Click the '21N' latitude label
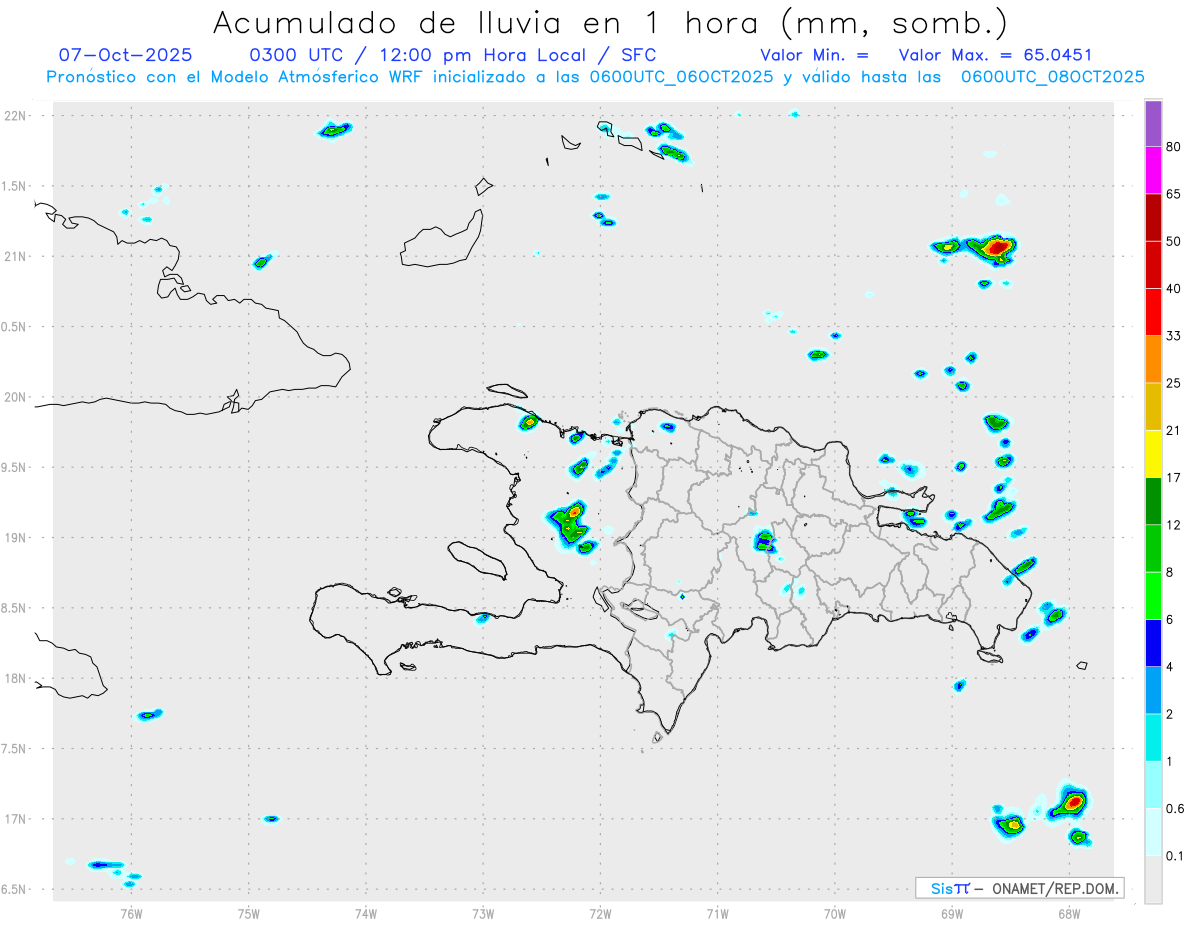Image resolution: width=1200 pixels, height=927 pixels. tap(16, 256)
